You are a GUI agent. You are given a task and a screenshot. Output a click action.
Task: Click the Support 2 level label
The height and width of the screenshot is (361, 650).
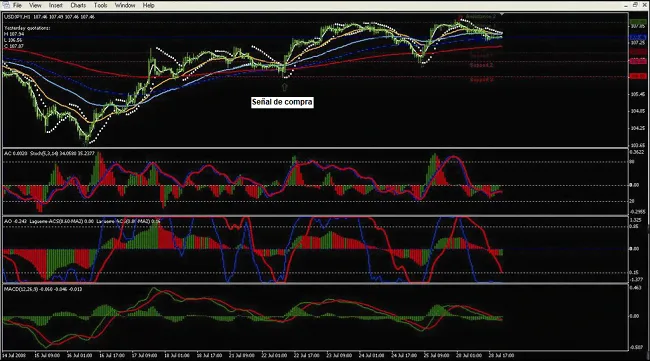pyautogui.click(x=481, y=65)
